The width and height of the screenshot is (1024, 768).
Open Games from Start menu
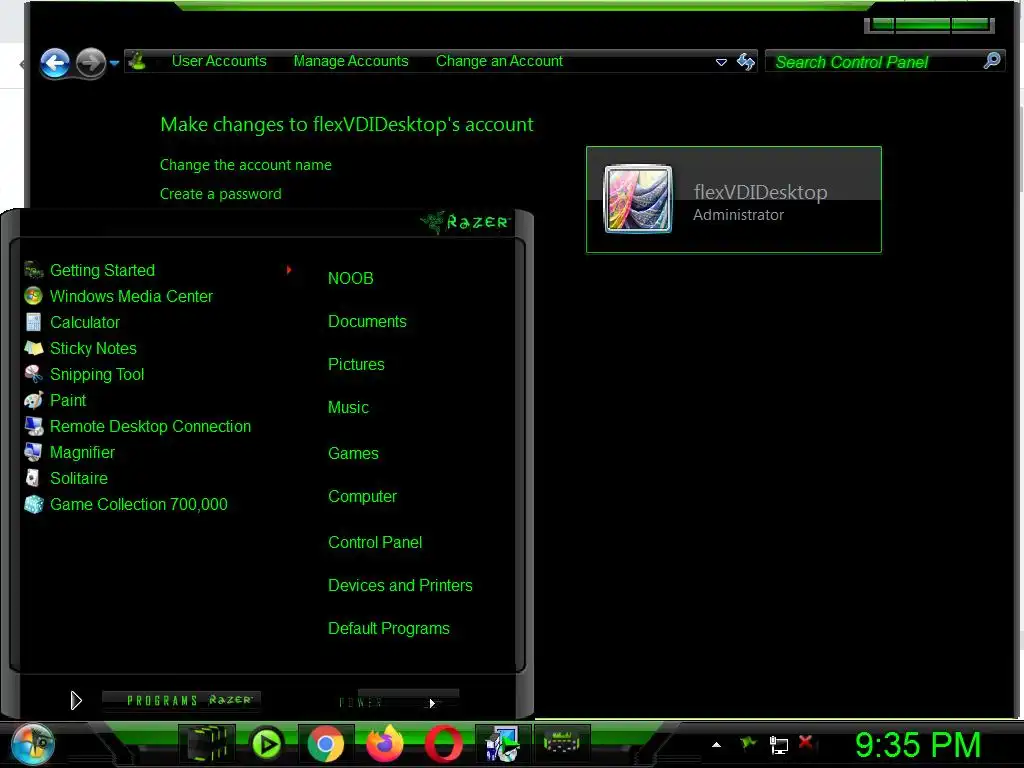(353, 453)
